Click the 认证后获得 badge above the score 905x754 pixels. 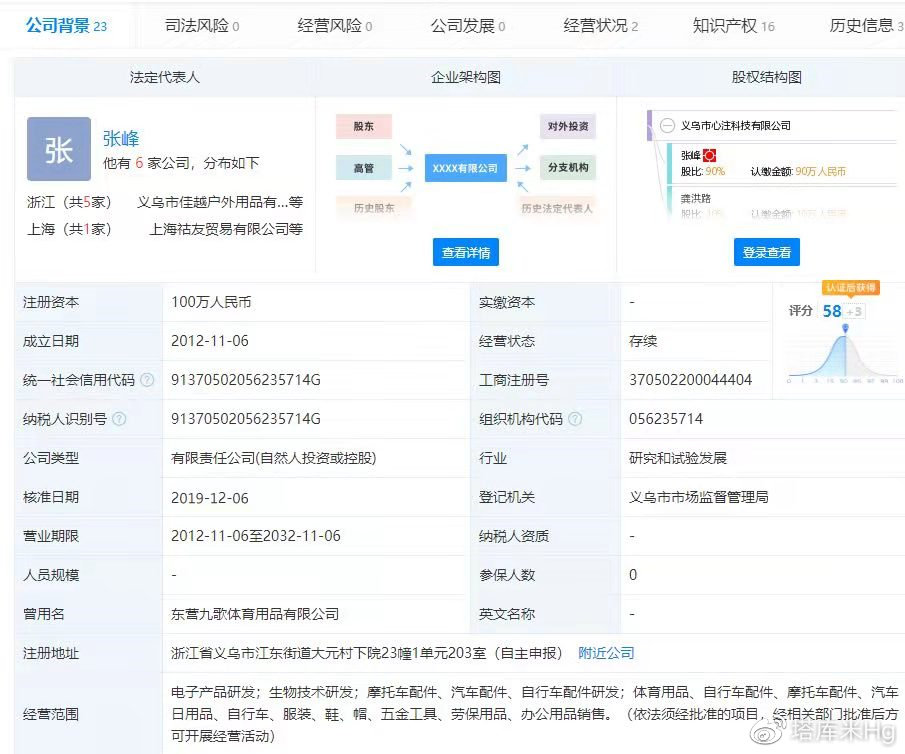[850, 288]
